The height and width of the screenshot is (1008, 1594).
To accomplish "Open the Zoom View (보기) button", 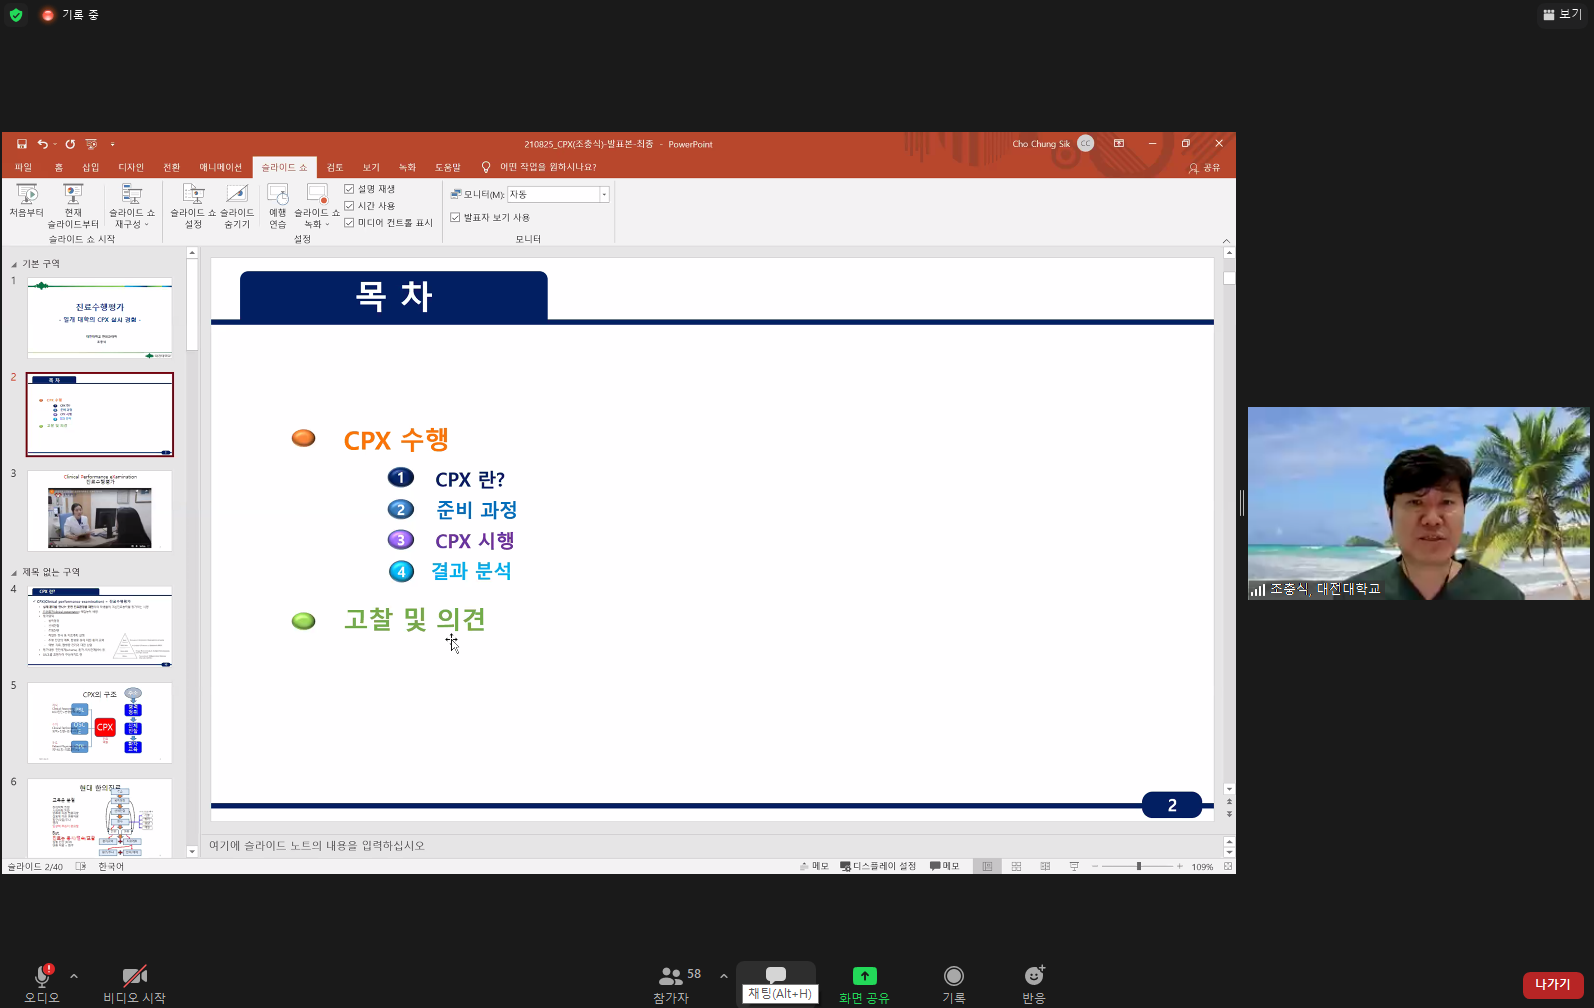I will [x=1563, y=14].
